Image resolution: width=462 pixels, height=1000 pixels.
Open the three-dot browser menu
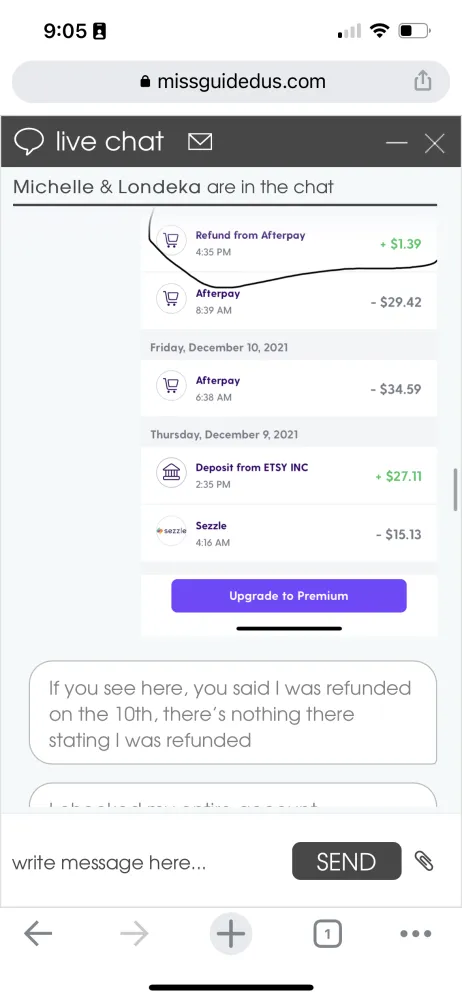[415, 934]
